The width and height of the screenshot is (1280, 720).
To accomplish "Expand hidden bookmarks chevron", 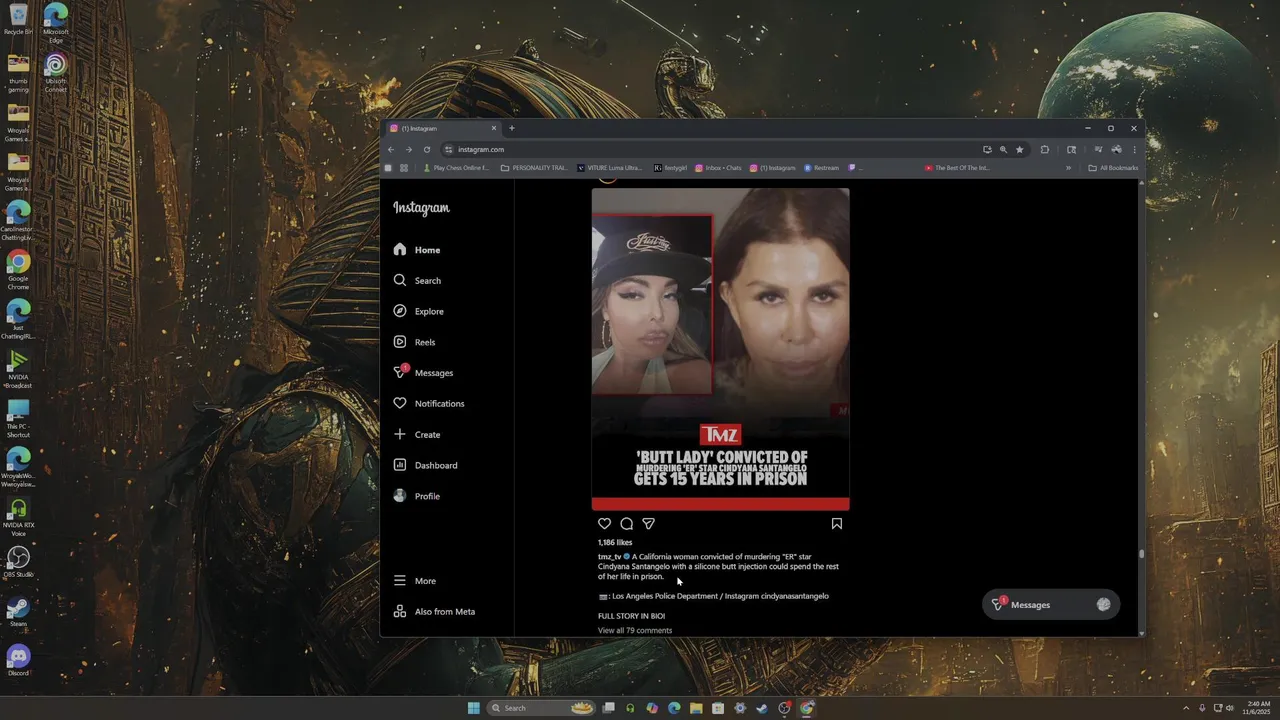I will click(x=1068, y=168).
